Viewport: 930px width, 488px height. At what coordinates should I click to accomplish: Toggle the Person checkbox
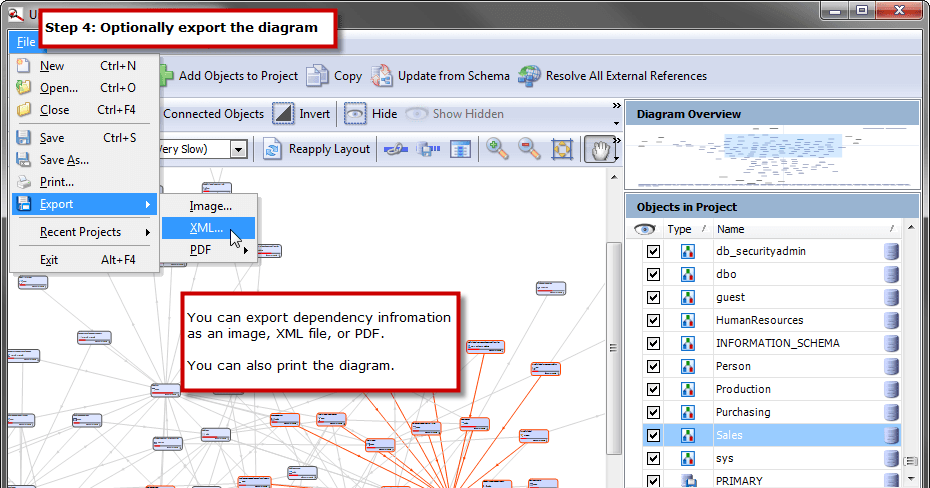point(653,366)
